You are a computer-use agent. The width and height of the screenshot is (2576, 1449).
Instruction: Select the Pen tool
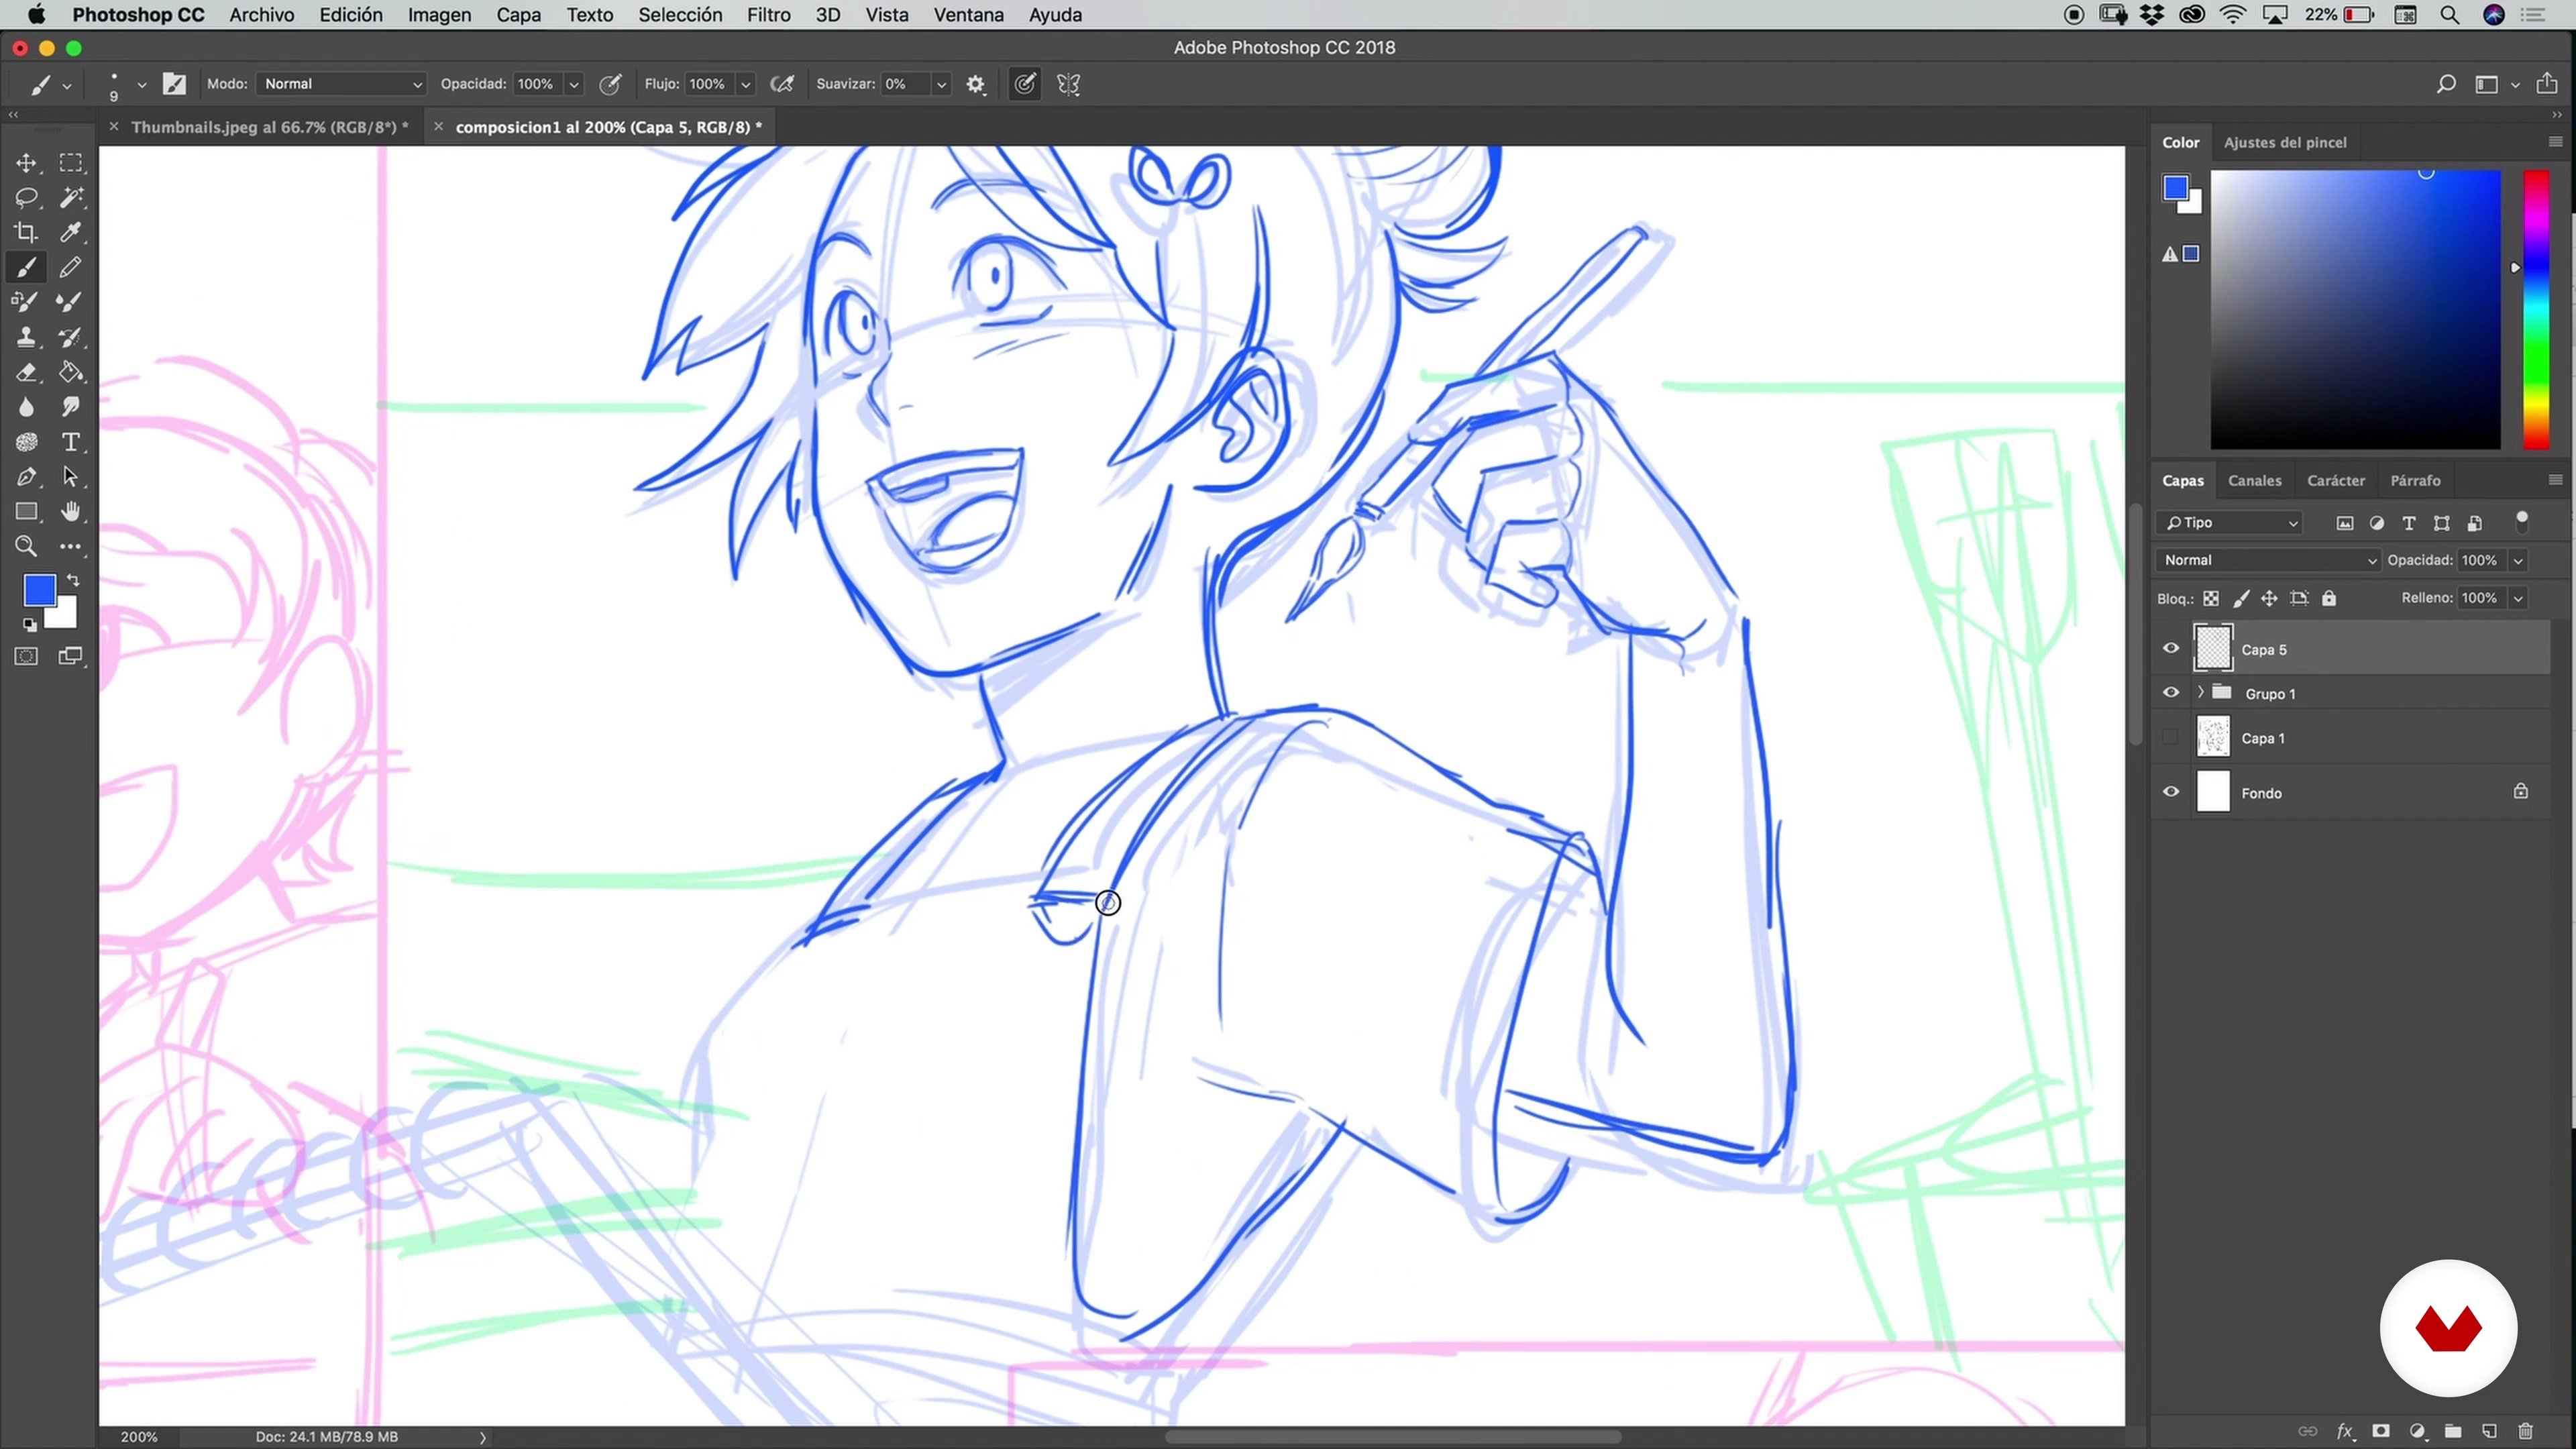click(x=26, y=477)
